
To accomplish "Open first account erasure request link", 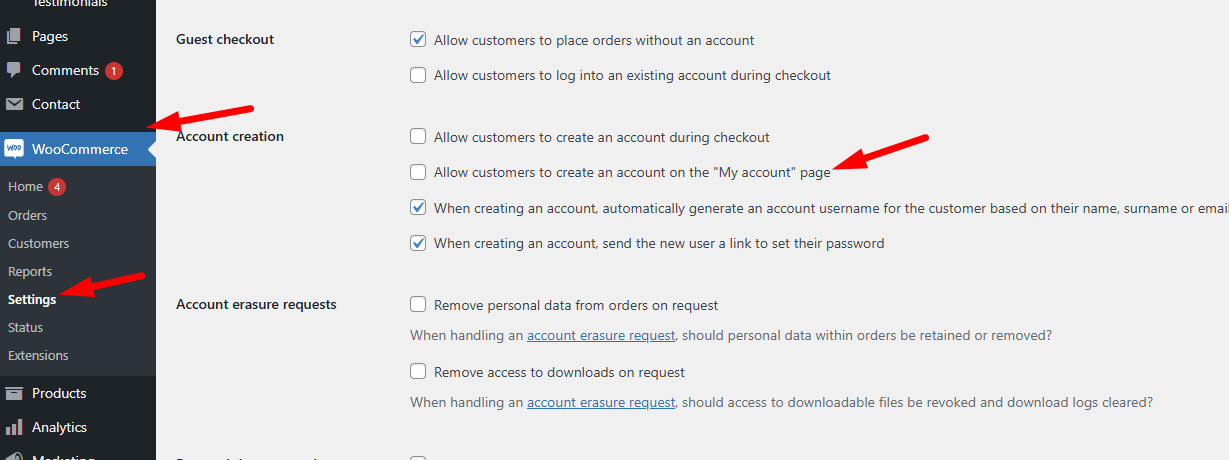I will click(601, 335).
